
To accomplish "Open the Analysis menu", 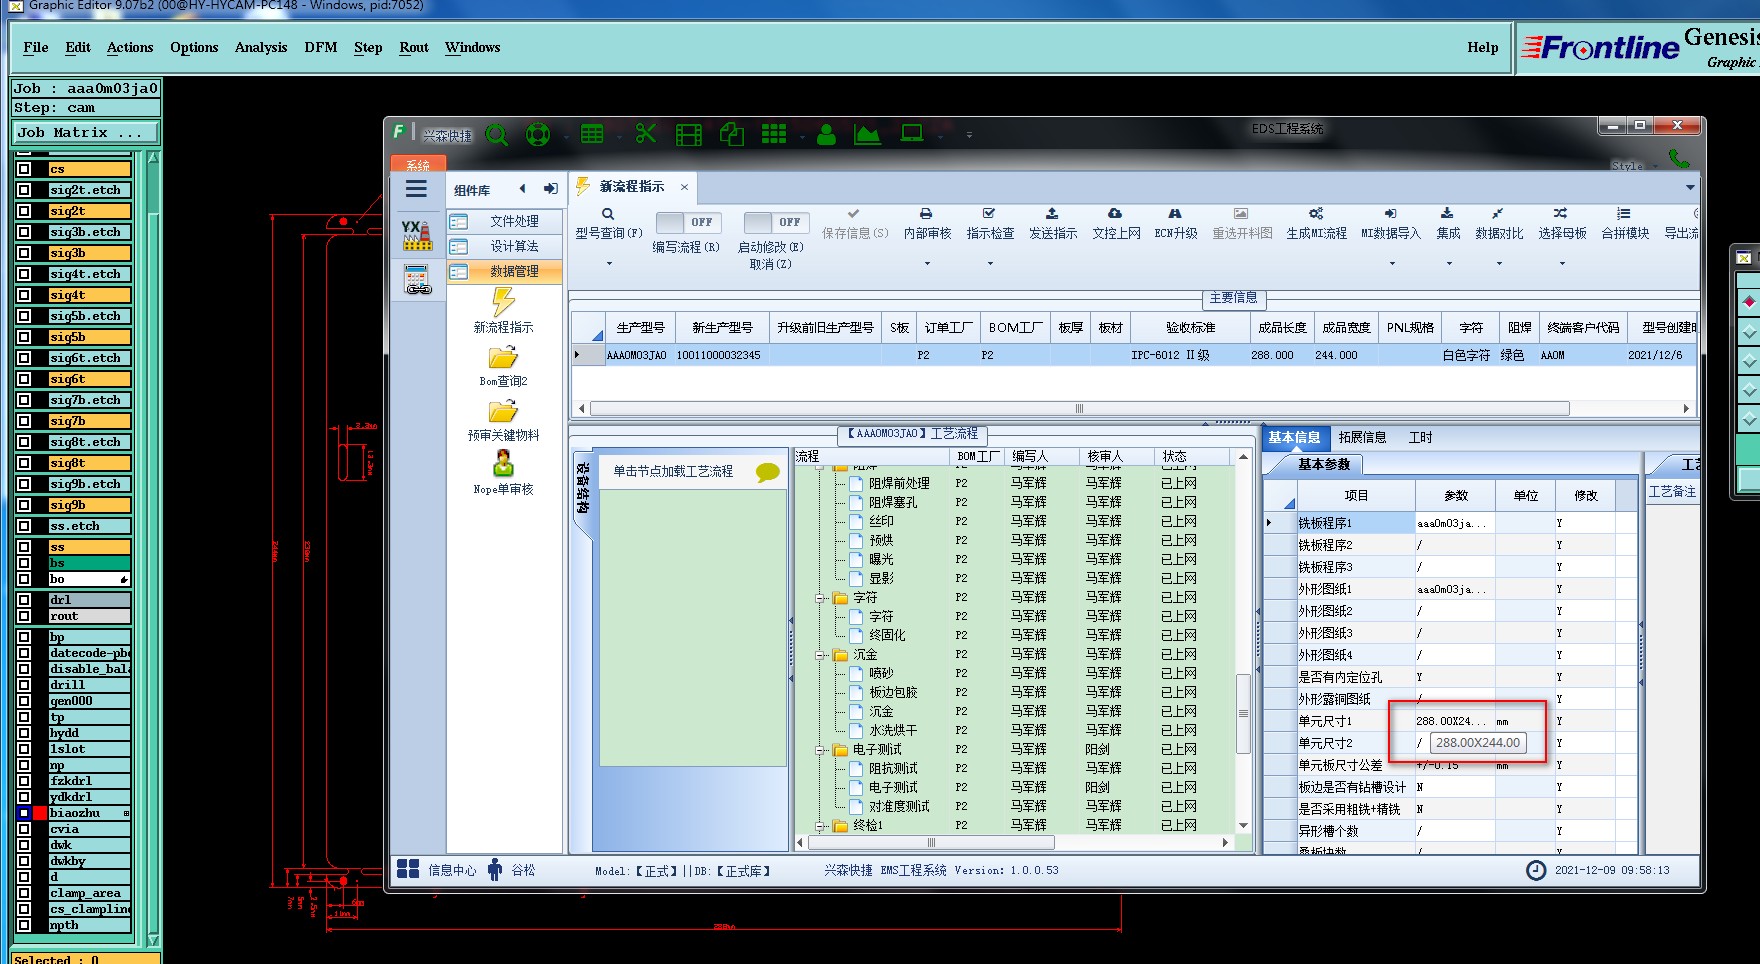I will tap(261, 47).
